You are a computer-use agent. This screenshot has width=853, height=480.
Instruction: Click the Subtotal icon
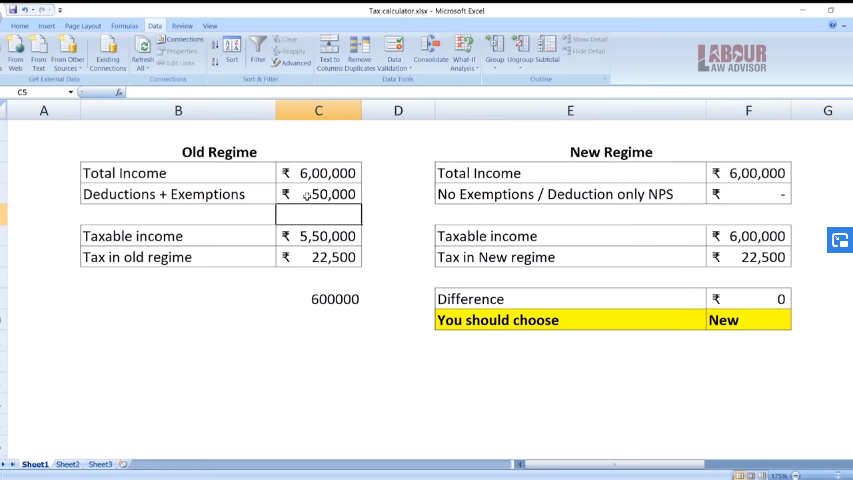547,48
